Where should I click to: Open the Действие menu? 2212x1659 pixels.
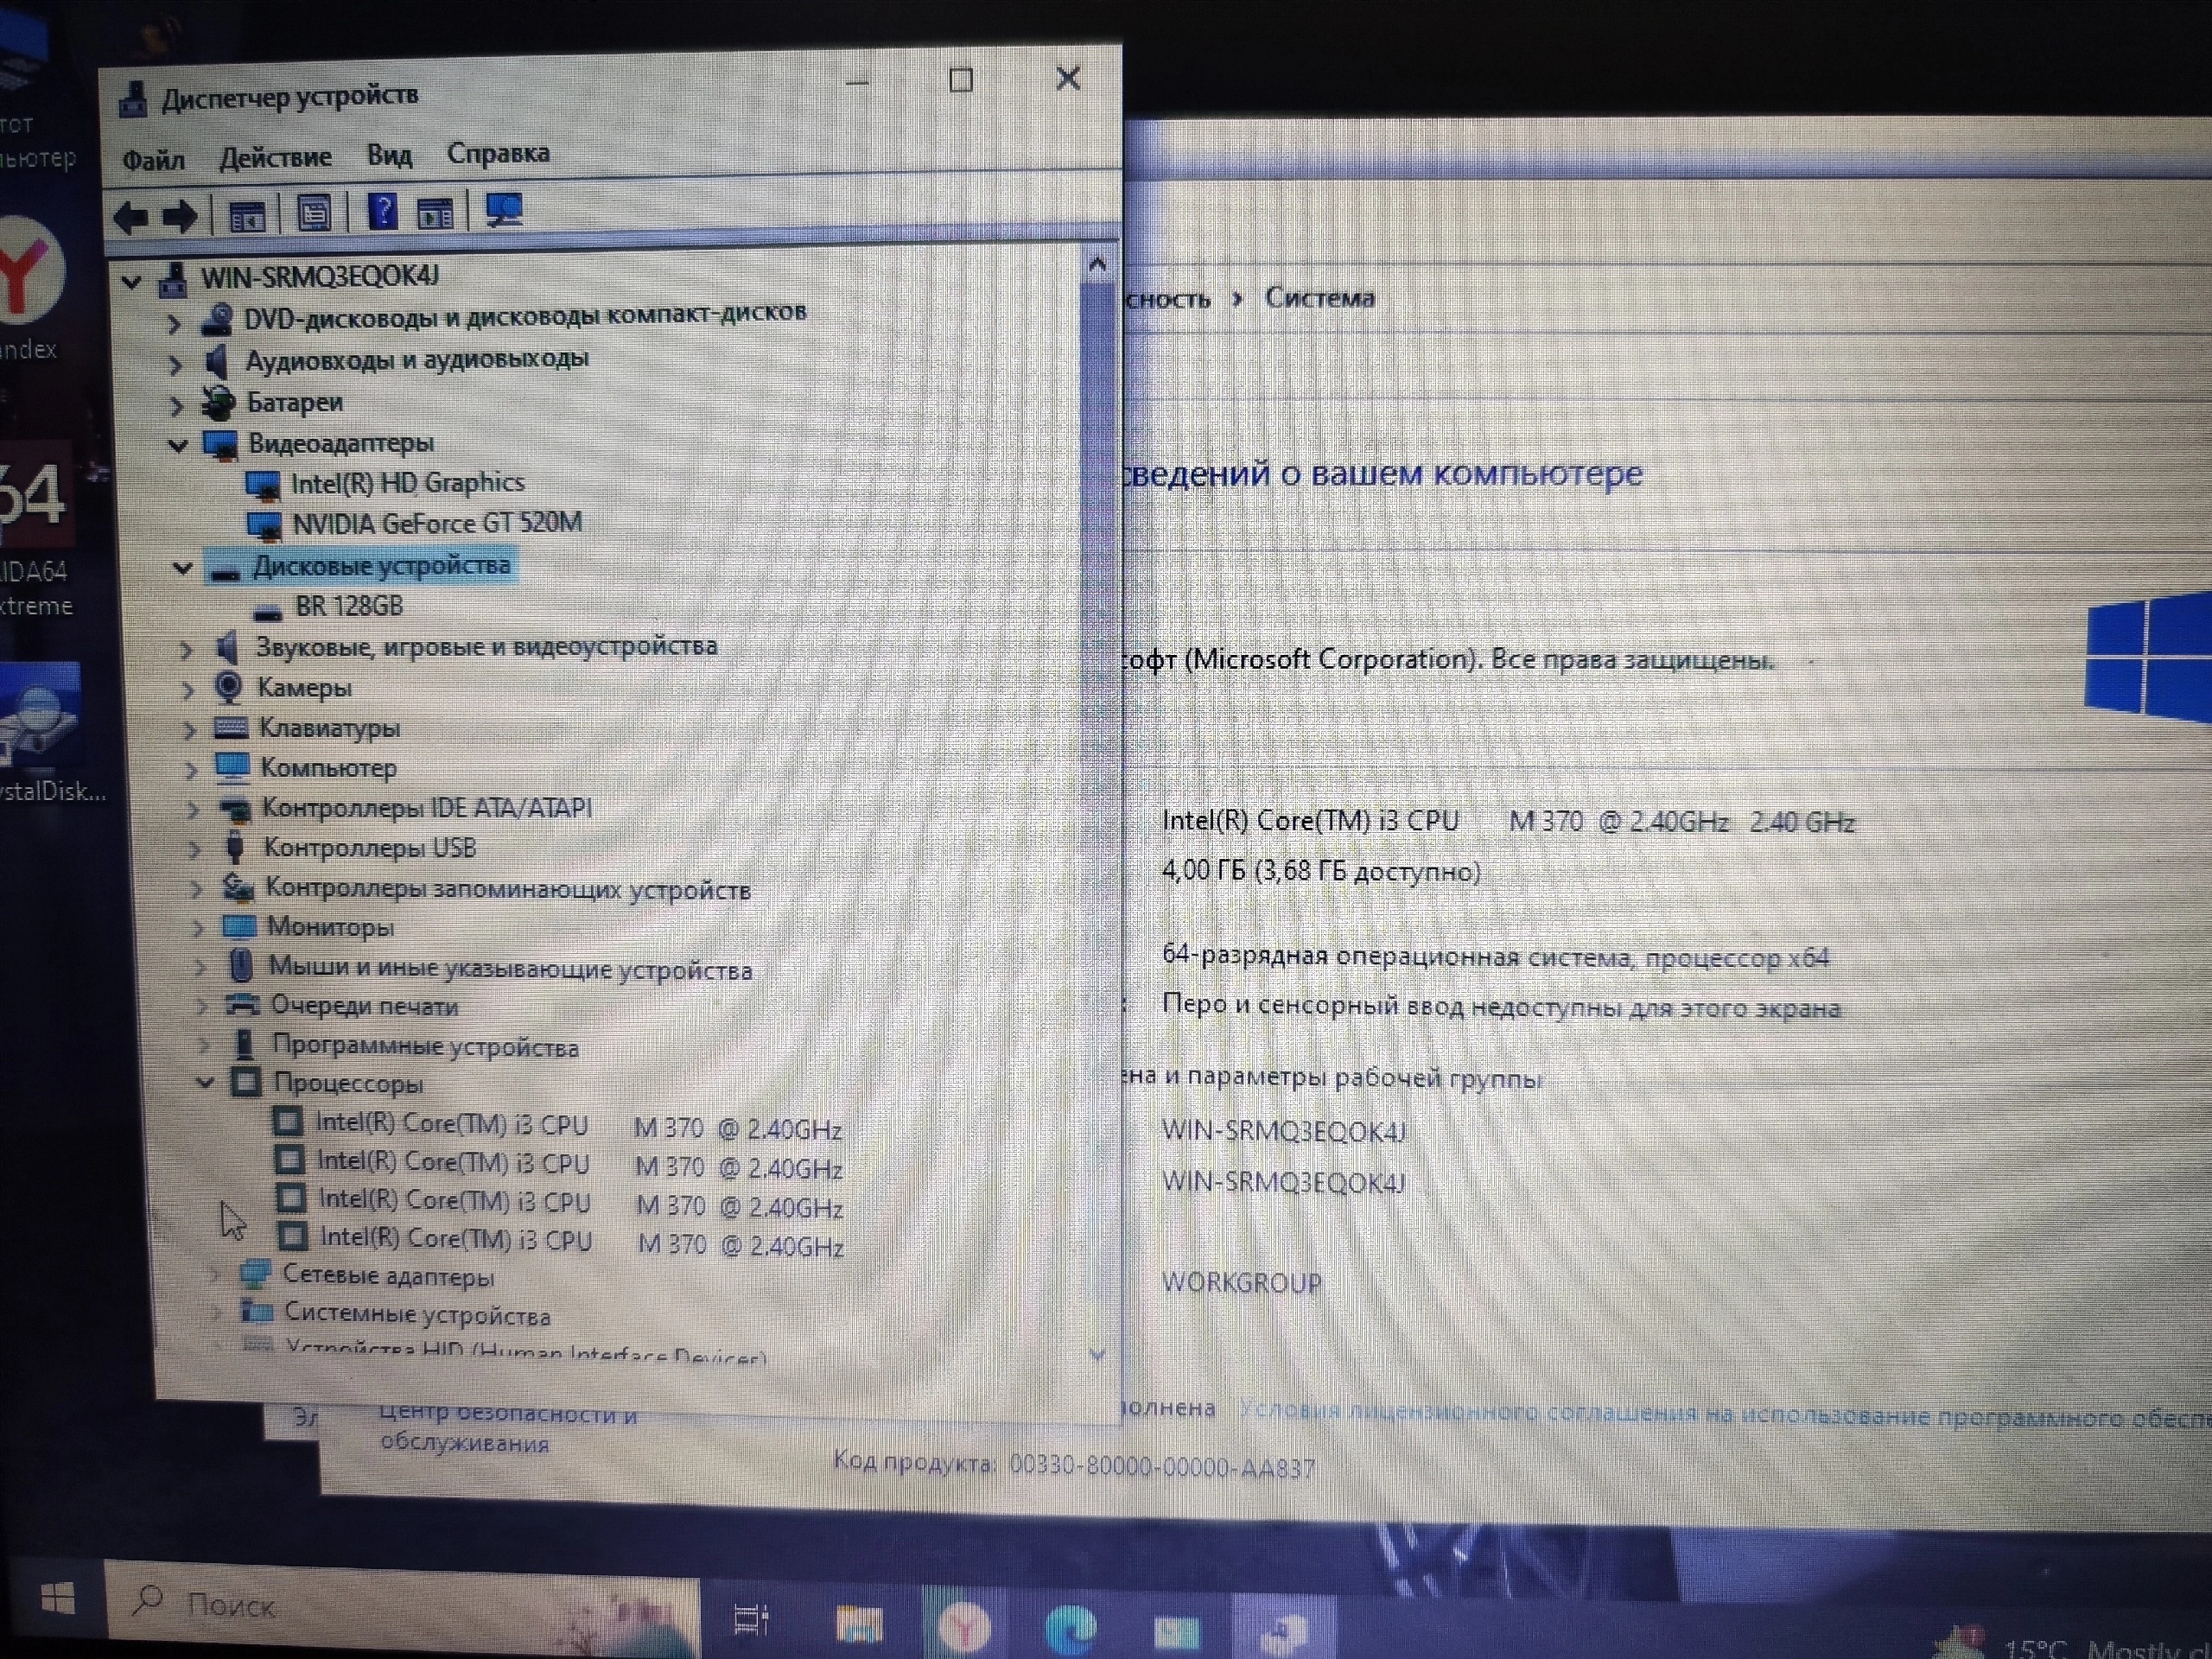[275, 157]
